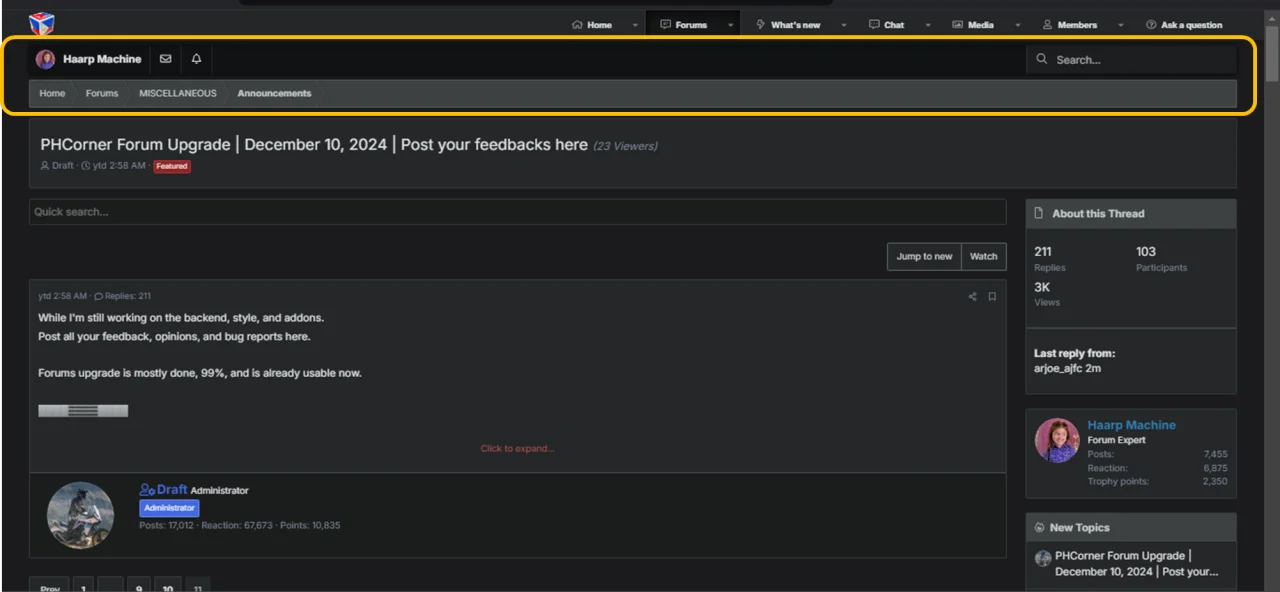
Task: Go to Home in the navigation bar
Action: pyautogui.click(x=592, y=25)
